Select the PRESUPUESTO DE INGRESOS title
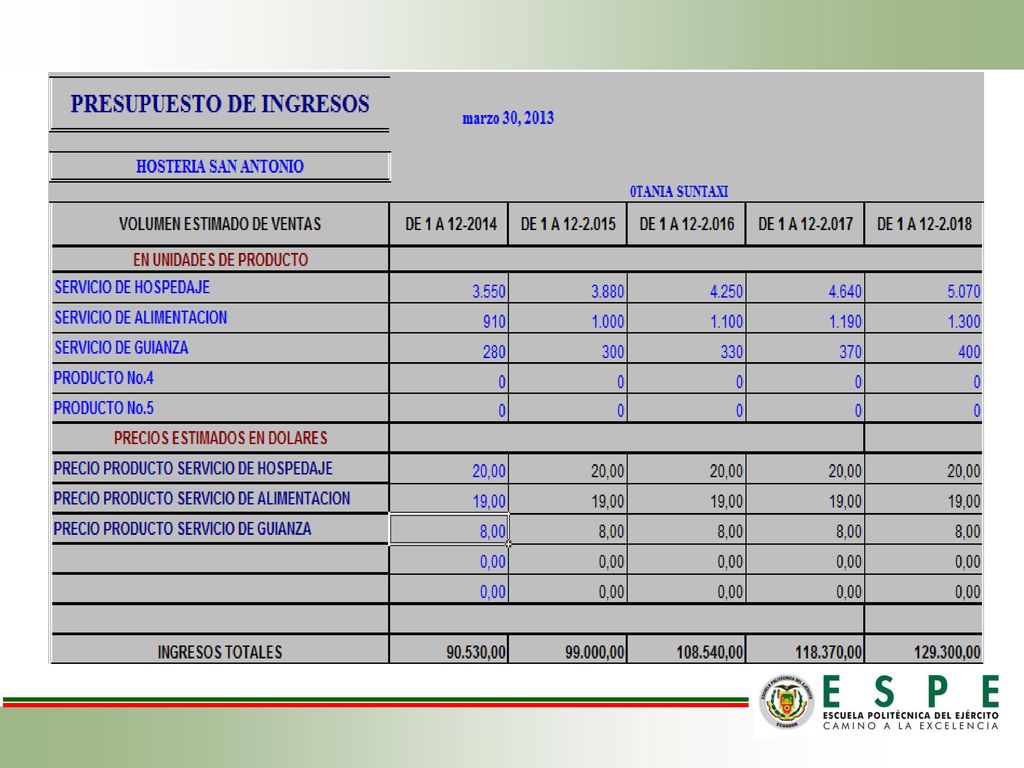Viewport: 1024px width, 768px height. pos(220,104)
